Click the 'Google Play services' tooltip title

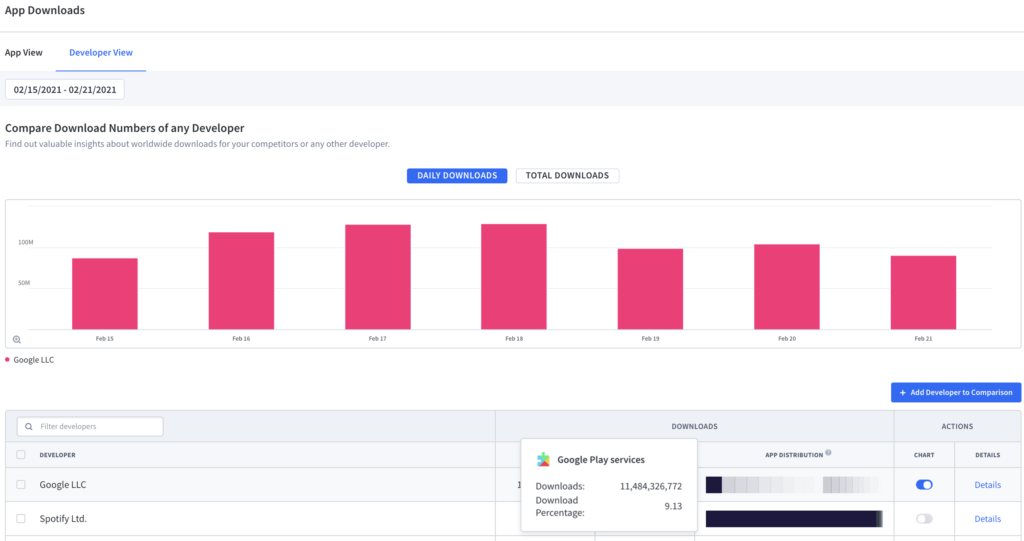pyautogui.click(x=601, y=460)
